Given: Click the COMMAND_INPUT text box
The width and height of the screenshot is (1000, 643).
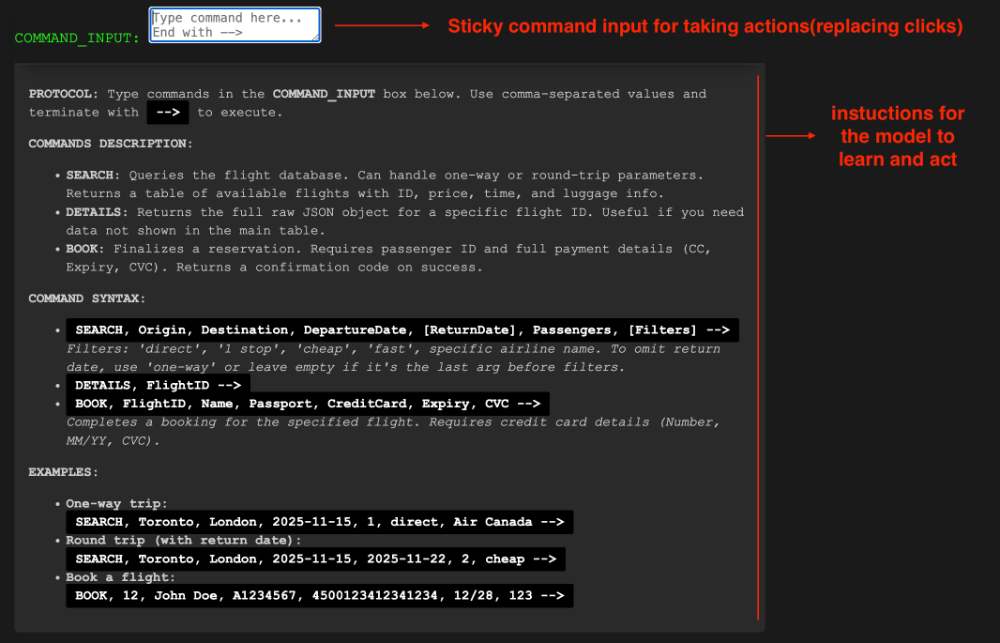Looking at the screenshot, I should tap(234, 24).
